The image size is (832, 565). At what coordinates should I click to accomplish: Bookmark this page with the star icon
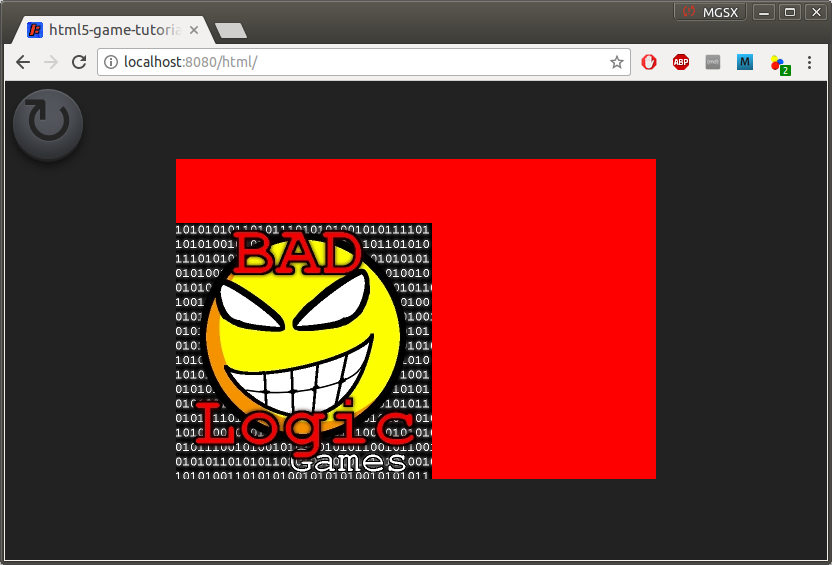(x=616, y=62)
